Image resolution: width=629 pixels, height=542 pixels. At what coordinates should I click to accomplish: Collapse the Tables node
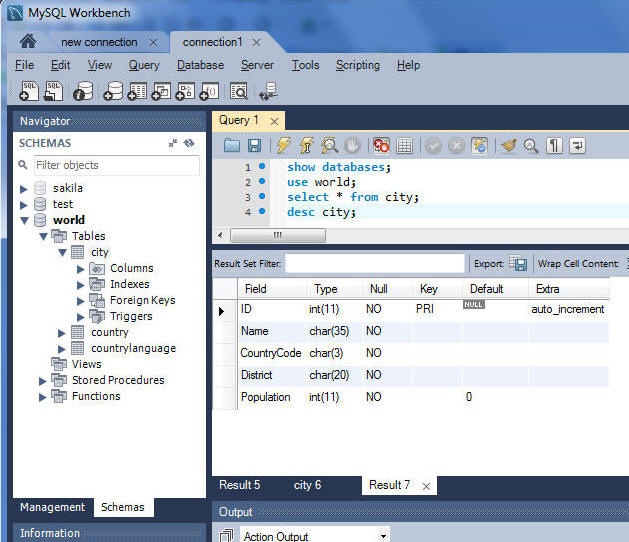44,236
